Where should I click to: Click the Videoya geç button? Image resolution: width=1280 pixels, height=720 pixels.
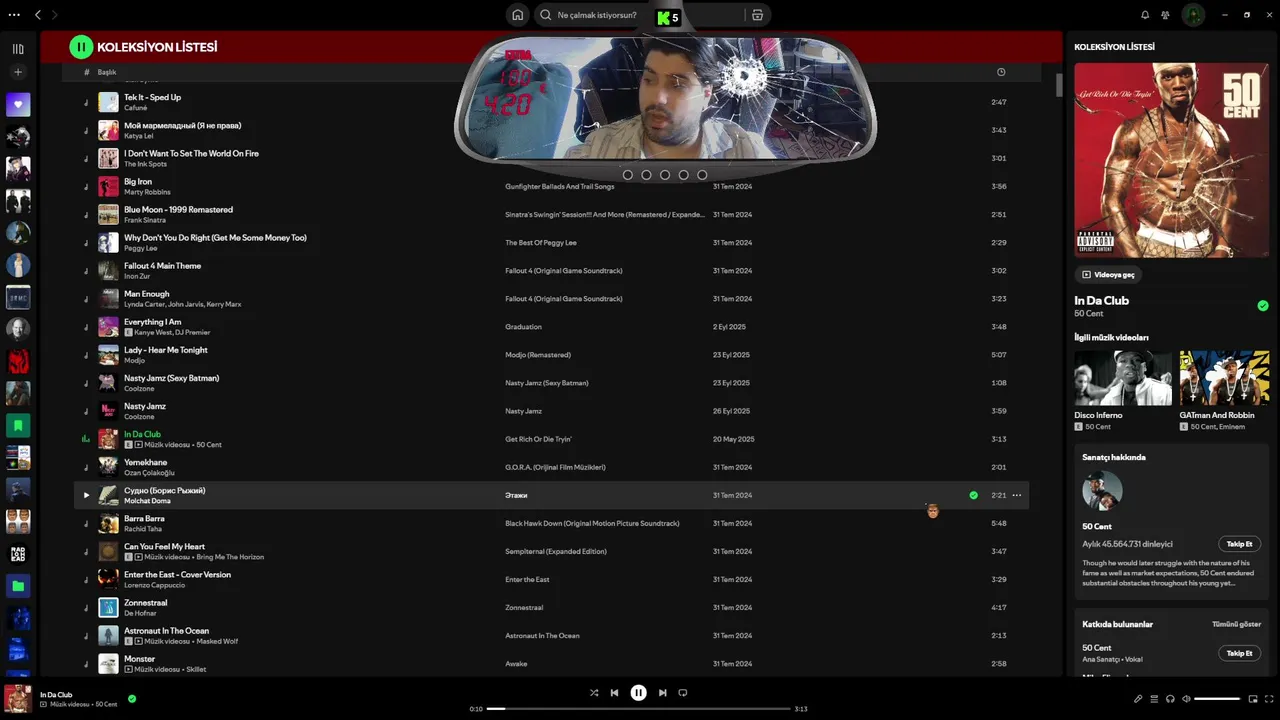point(1108,274)
